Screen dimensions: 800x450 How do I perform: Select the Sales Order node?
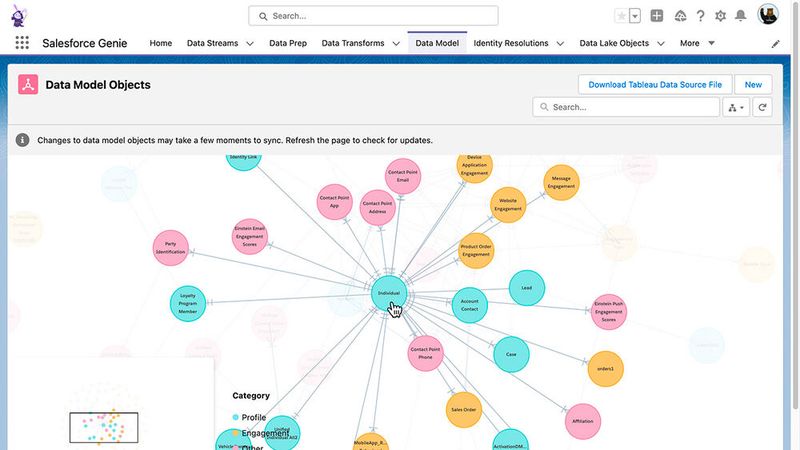(464, 410)
